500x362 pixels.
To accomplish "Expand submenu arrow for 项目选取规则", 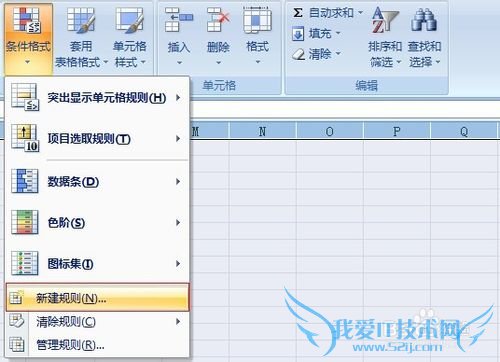I will tap(178, 138).
